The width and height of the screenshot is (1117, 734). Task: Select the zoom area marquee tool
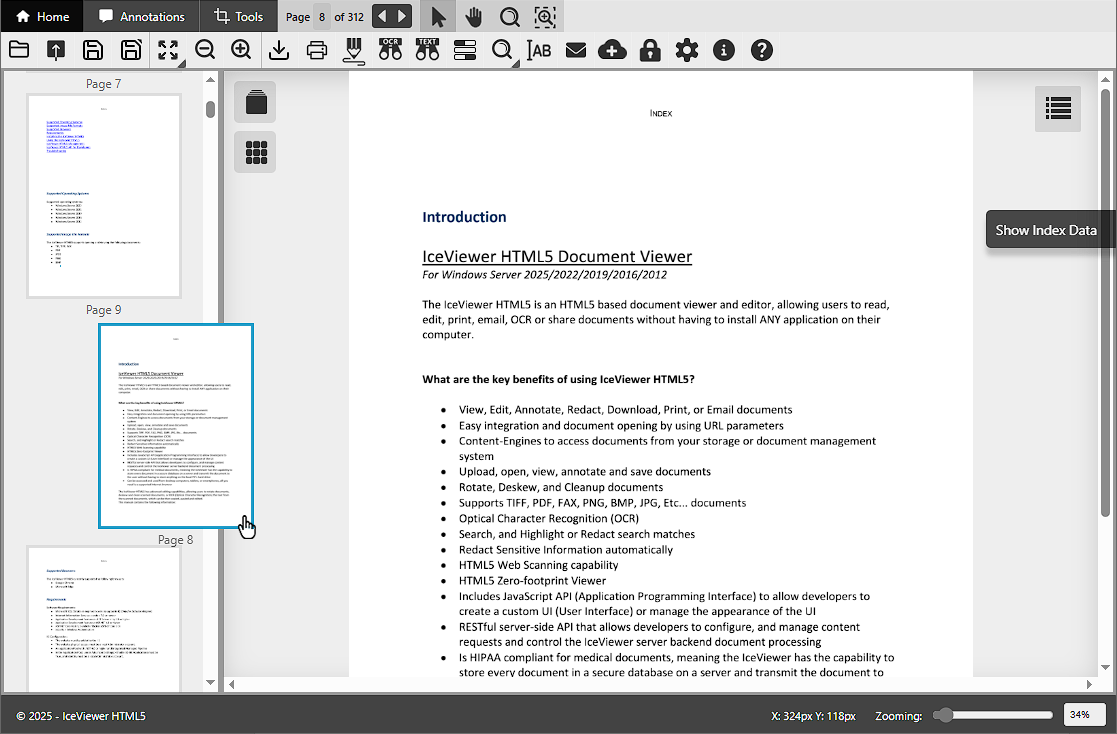[545, 16]
